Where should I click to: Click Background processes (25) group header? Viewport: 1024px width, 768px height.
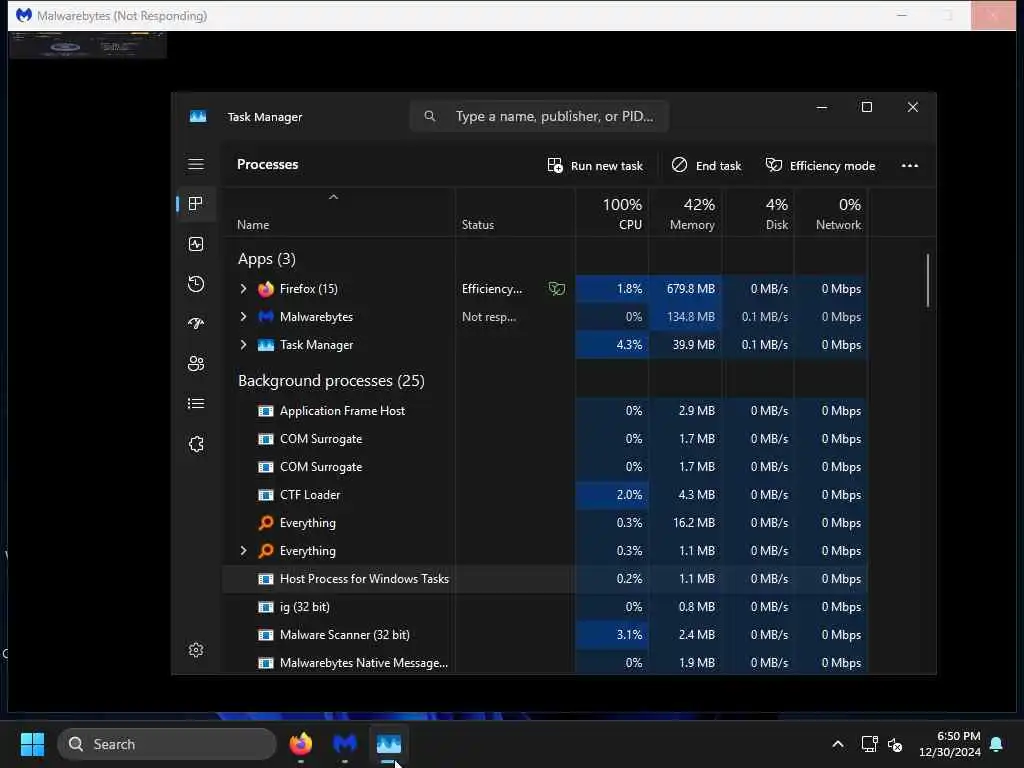[x=331, y=381]
